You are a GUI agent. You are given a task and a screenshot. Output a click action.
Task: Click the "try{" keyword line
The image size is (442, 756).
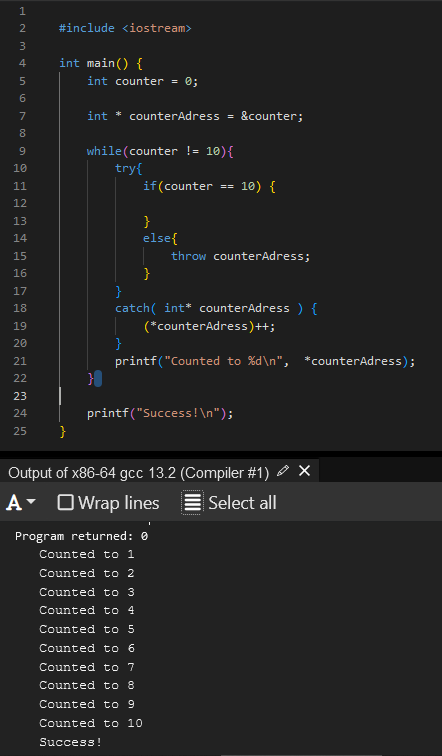coord(129,168)
